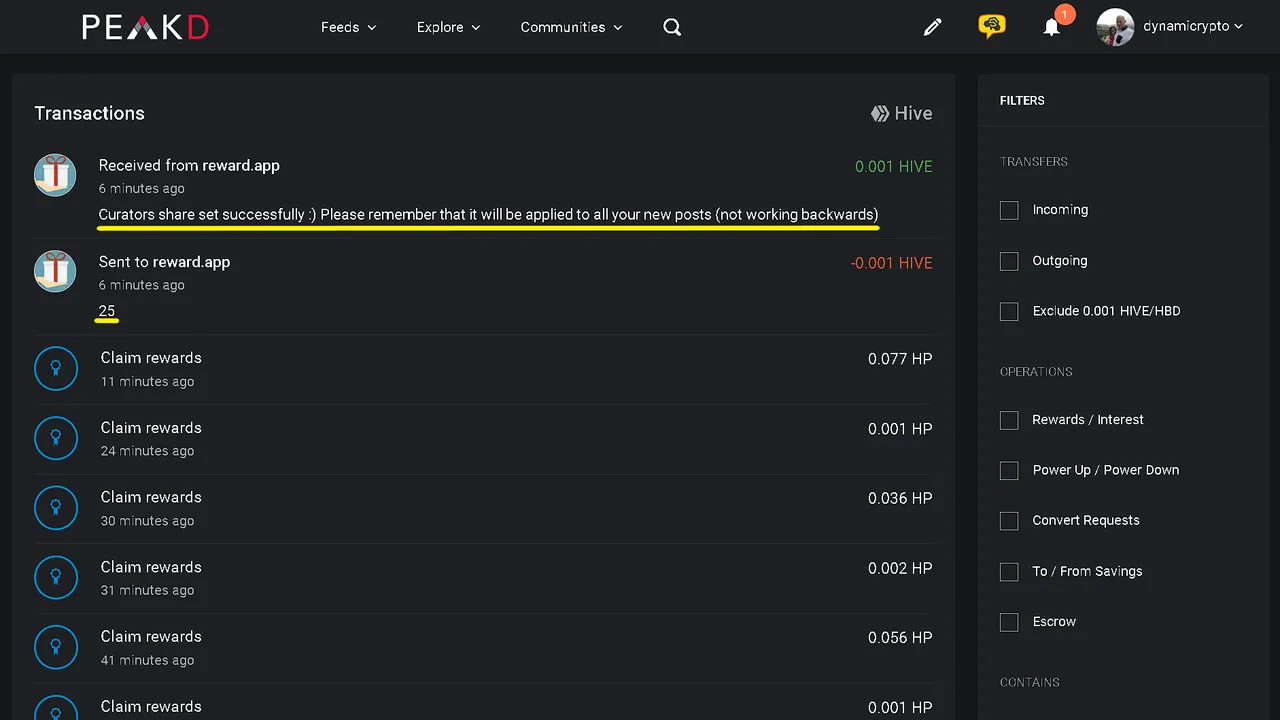Image resolution: width=1280 pixels, height=720 pixels.
Task: Click the 0.056 HP reward amount
Action: point(900,637)
